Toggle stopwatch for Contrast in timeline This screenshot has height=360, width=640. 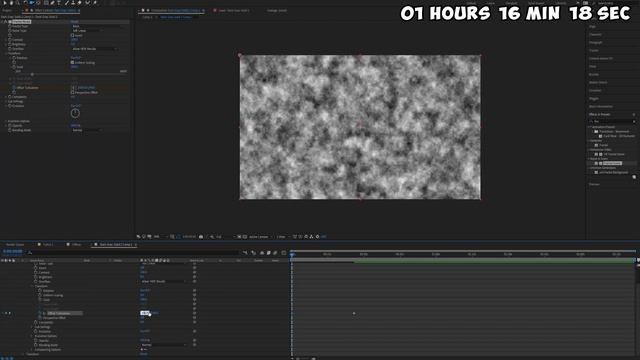[36, 273]
